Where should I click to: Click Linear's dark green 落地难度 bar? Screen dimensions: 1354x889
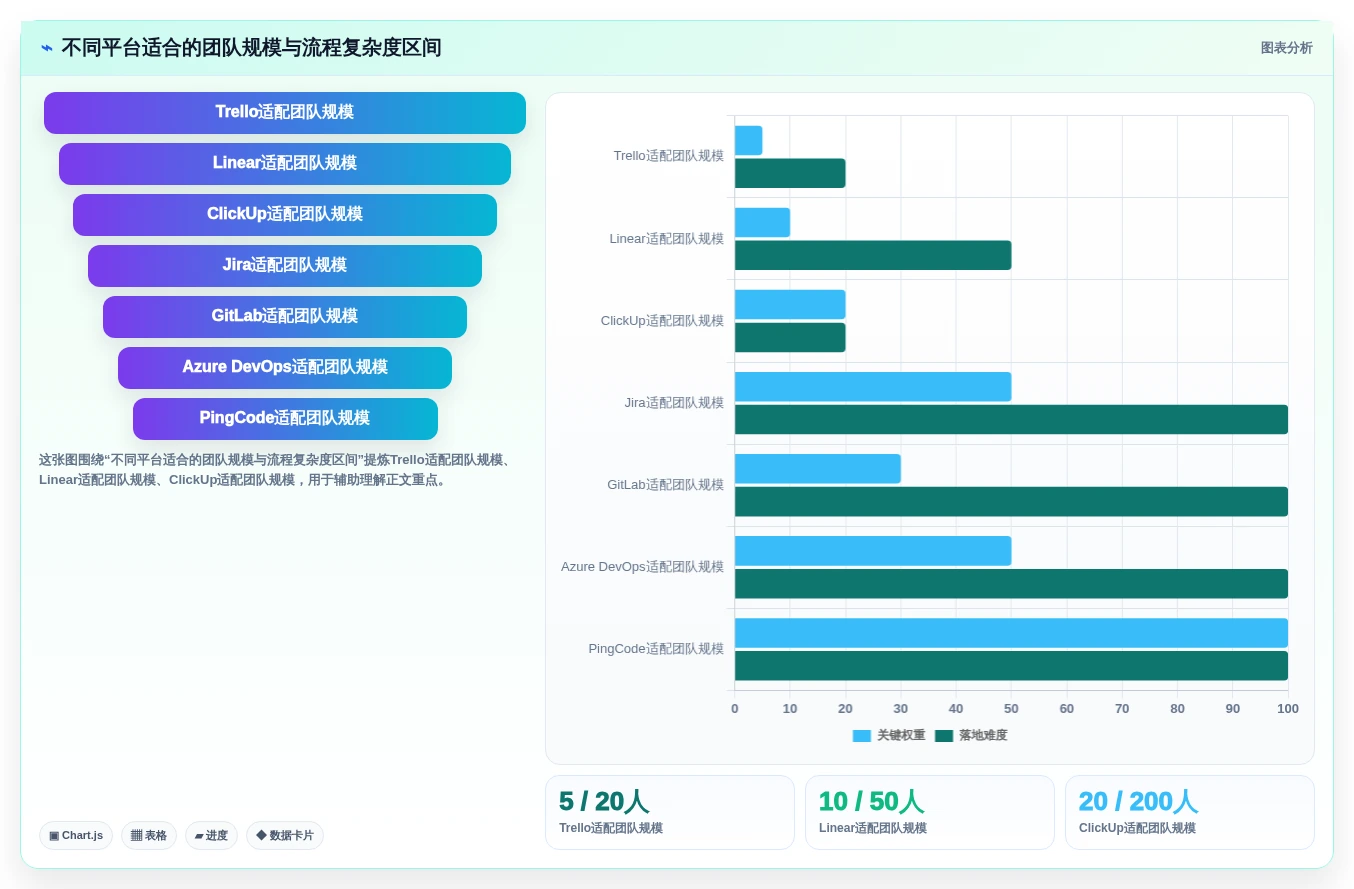[x=873, y=255]
